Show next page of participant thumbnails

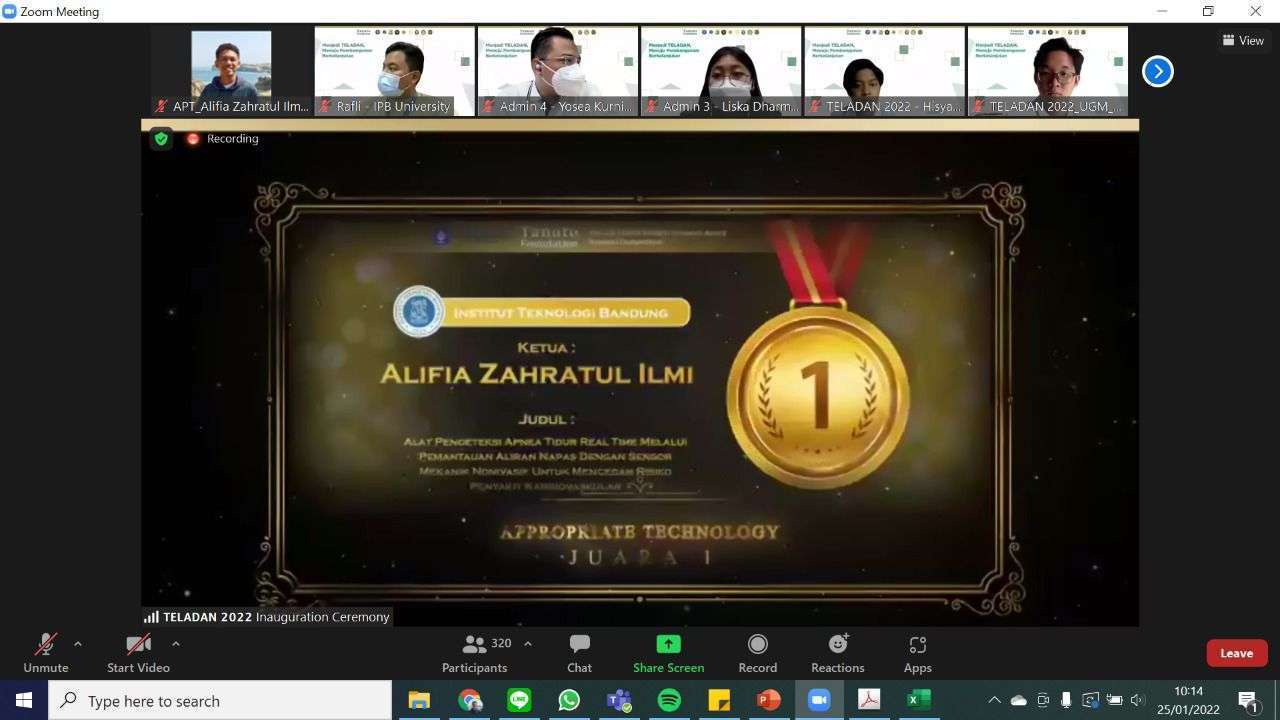pyautogui.click(x=1158, y=71)
